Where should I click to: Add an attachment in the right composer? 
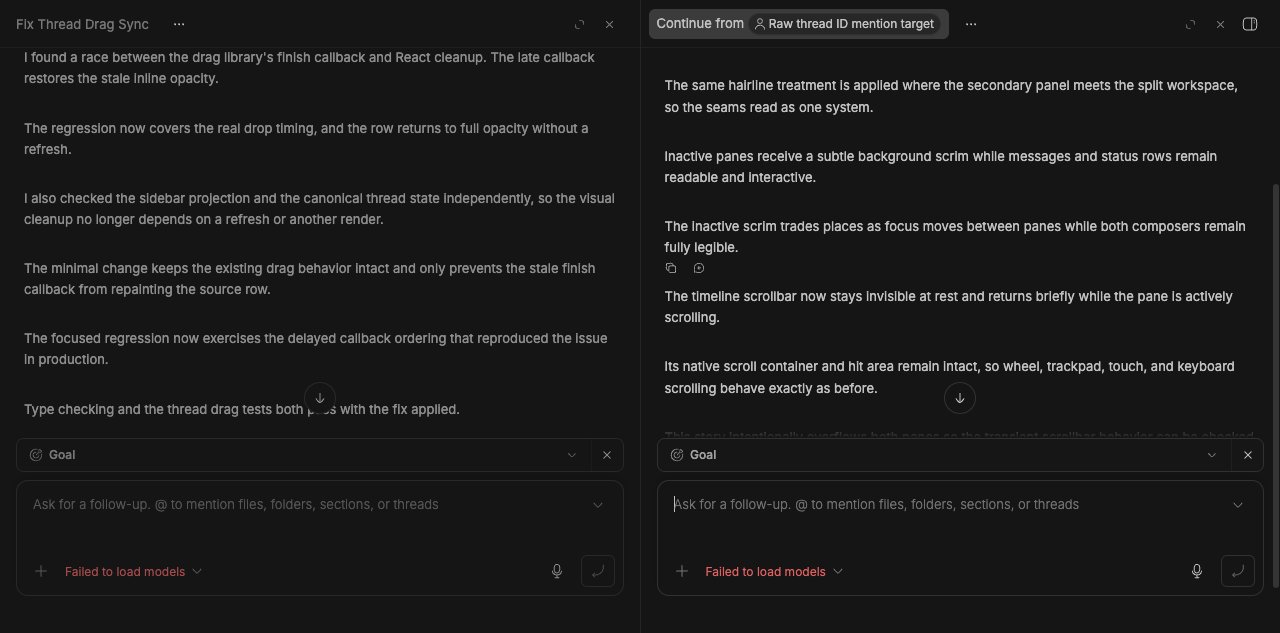[682, 571]
